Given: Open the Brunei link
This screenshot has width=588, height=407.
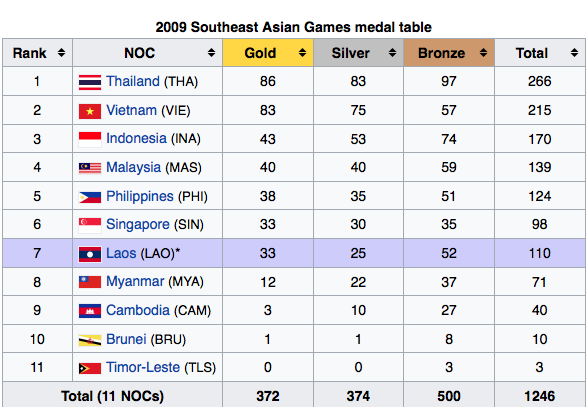Looking at the screenshot, I should pyautogui.click(x=126, y=339).
